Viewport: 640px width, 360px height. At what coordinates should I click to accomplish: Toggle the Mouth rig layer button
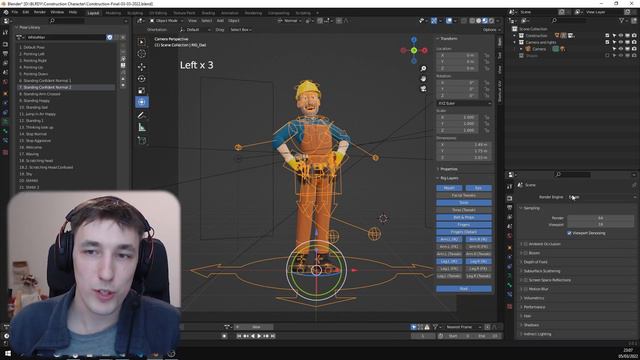coord(449,188)
